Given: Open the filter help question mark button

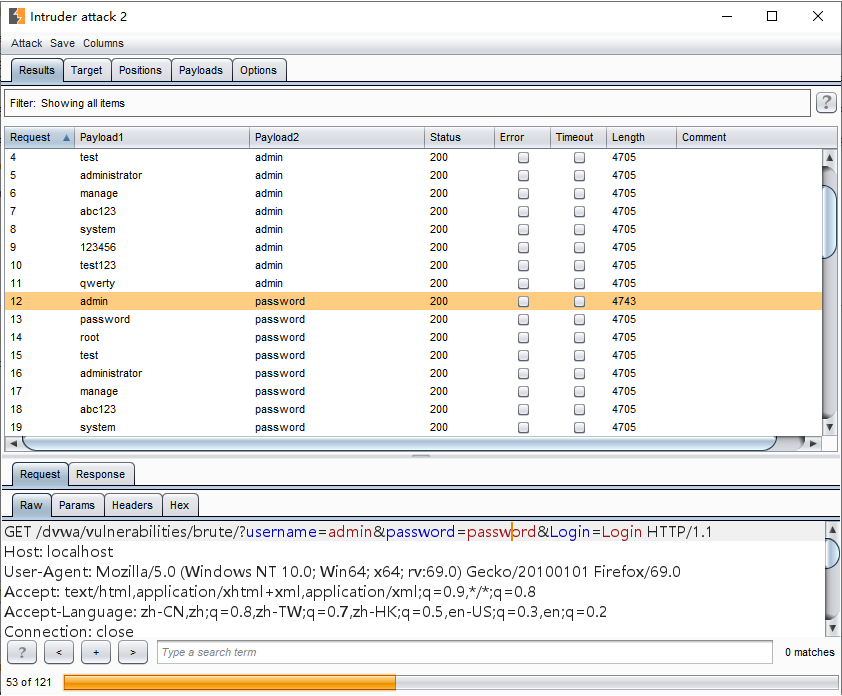Looking at the screenshot, I should click(x=826, y=102).
